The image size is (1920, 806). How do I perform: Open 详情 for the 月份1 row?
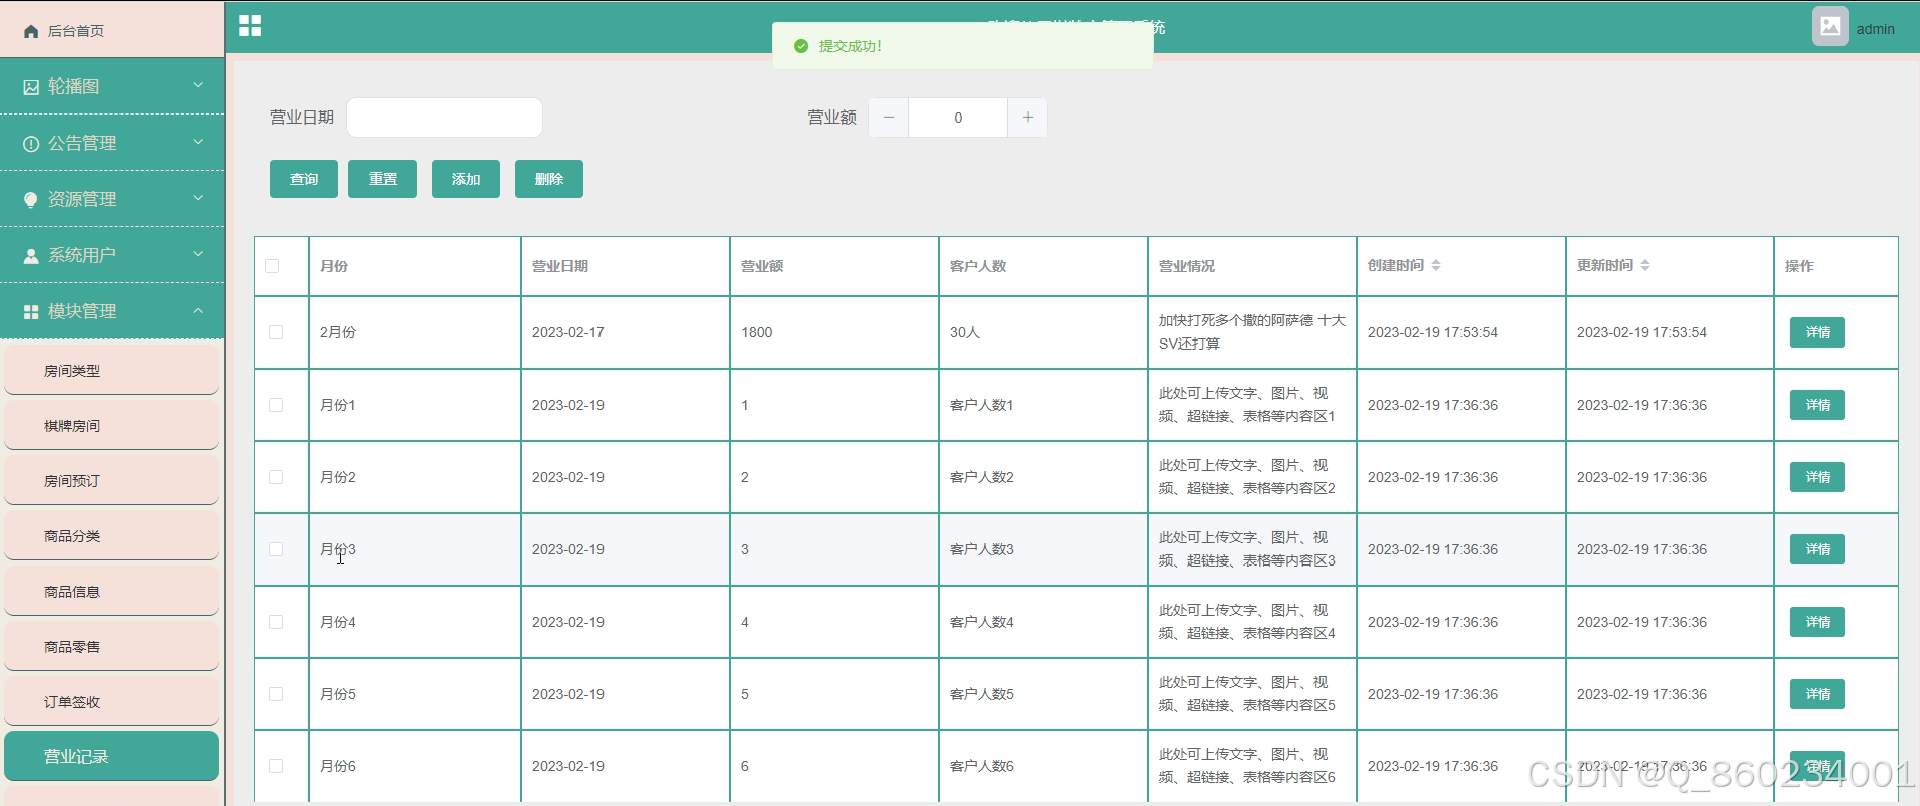[1817, 405]
